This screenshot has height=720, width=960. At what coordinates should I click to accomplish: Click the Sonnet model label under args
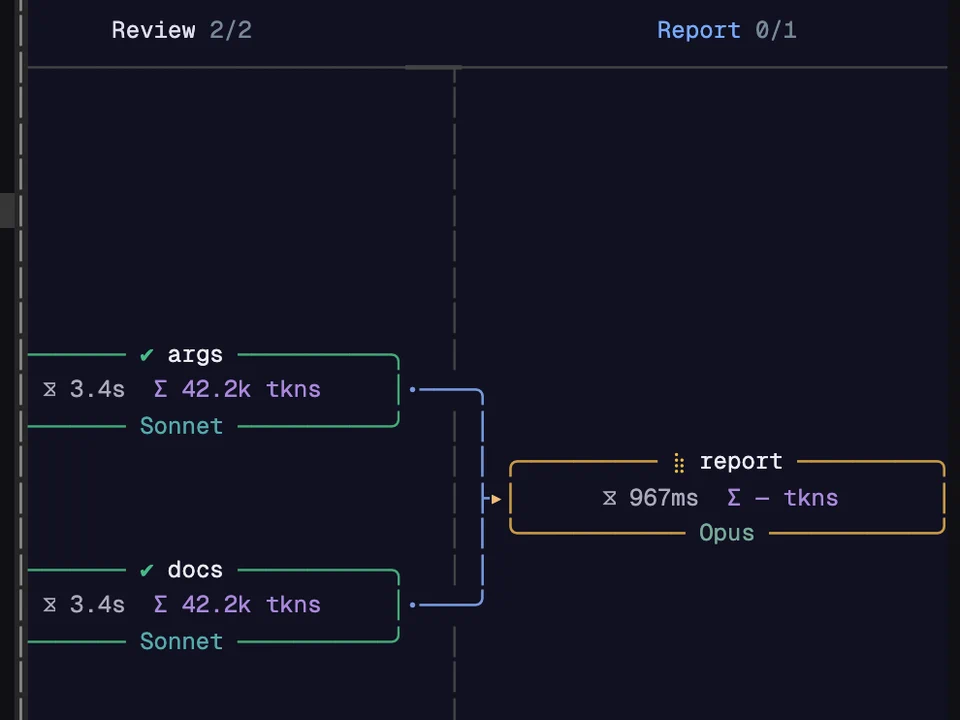click(181, 426)
